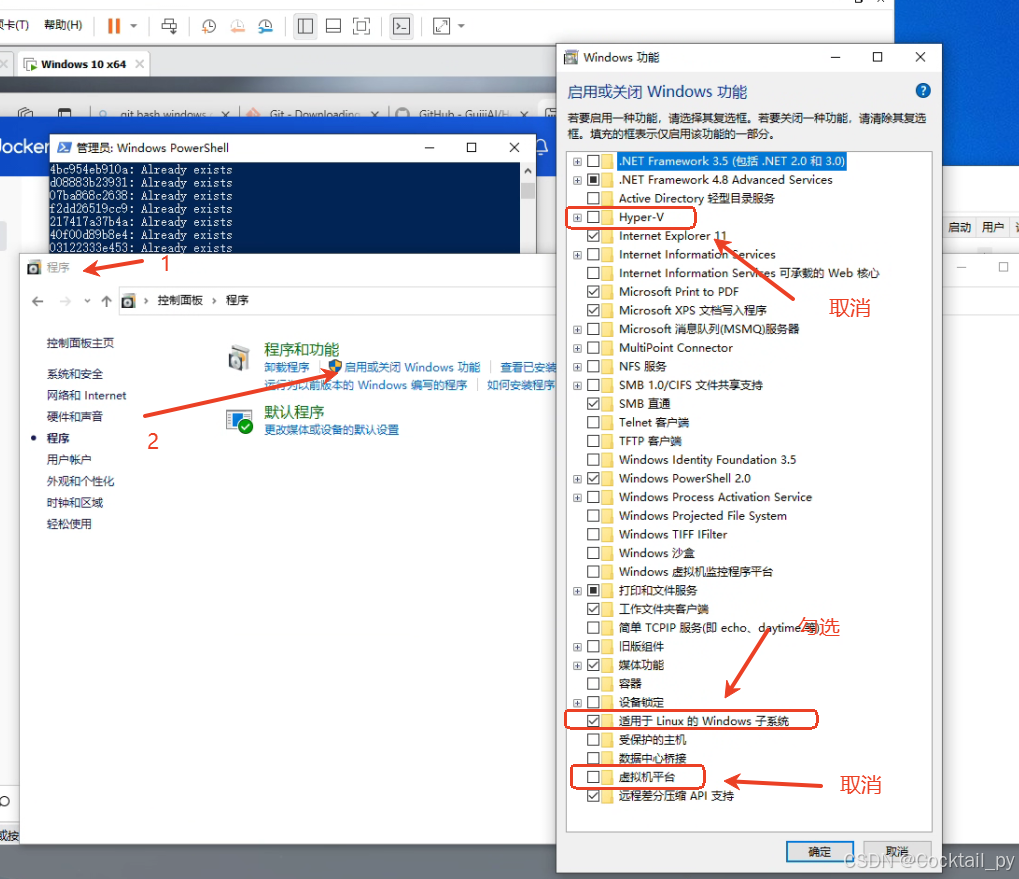Open the snapshot manager icon
Image resolution: width=1019 pixels, height=879 pixels.
coord(265,26)
